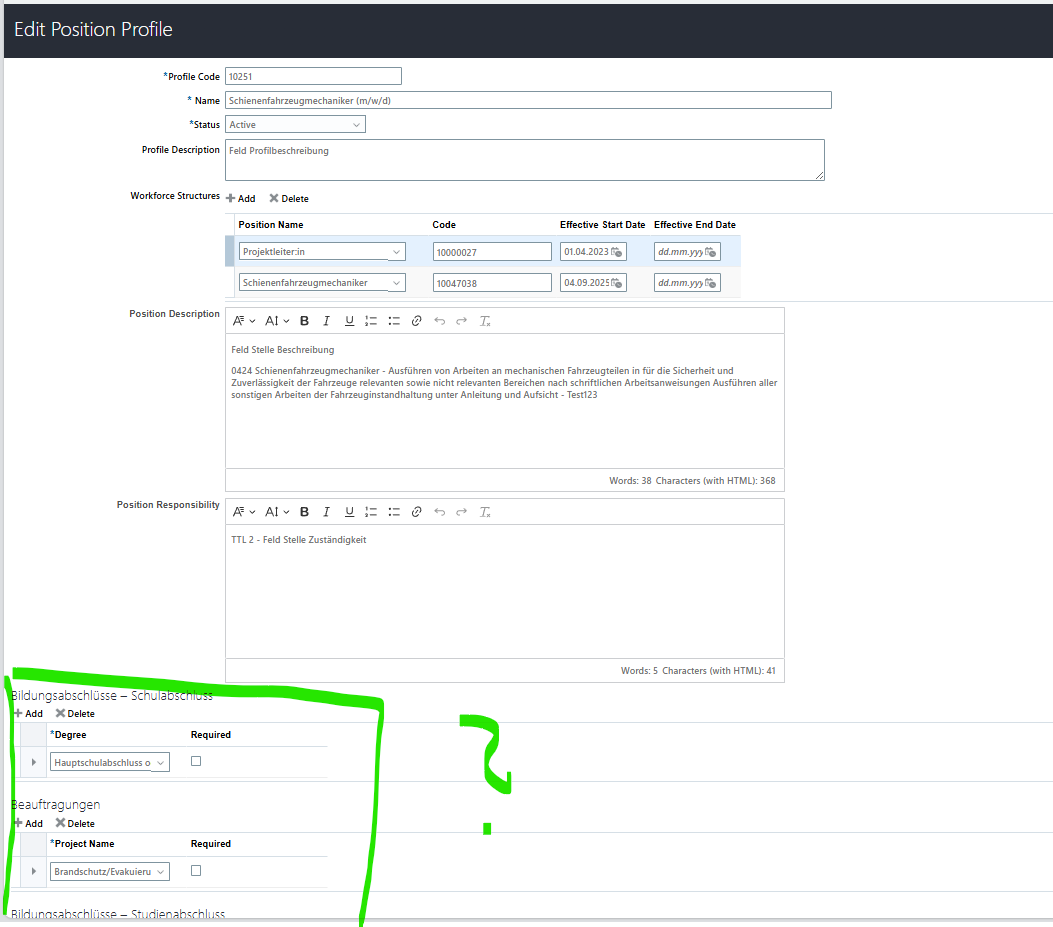Open font family menu in Position Responsibility
The width and height of the screenshot is (1053, 927).
[244, 512]
